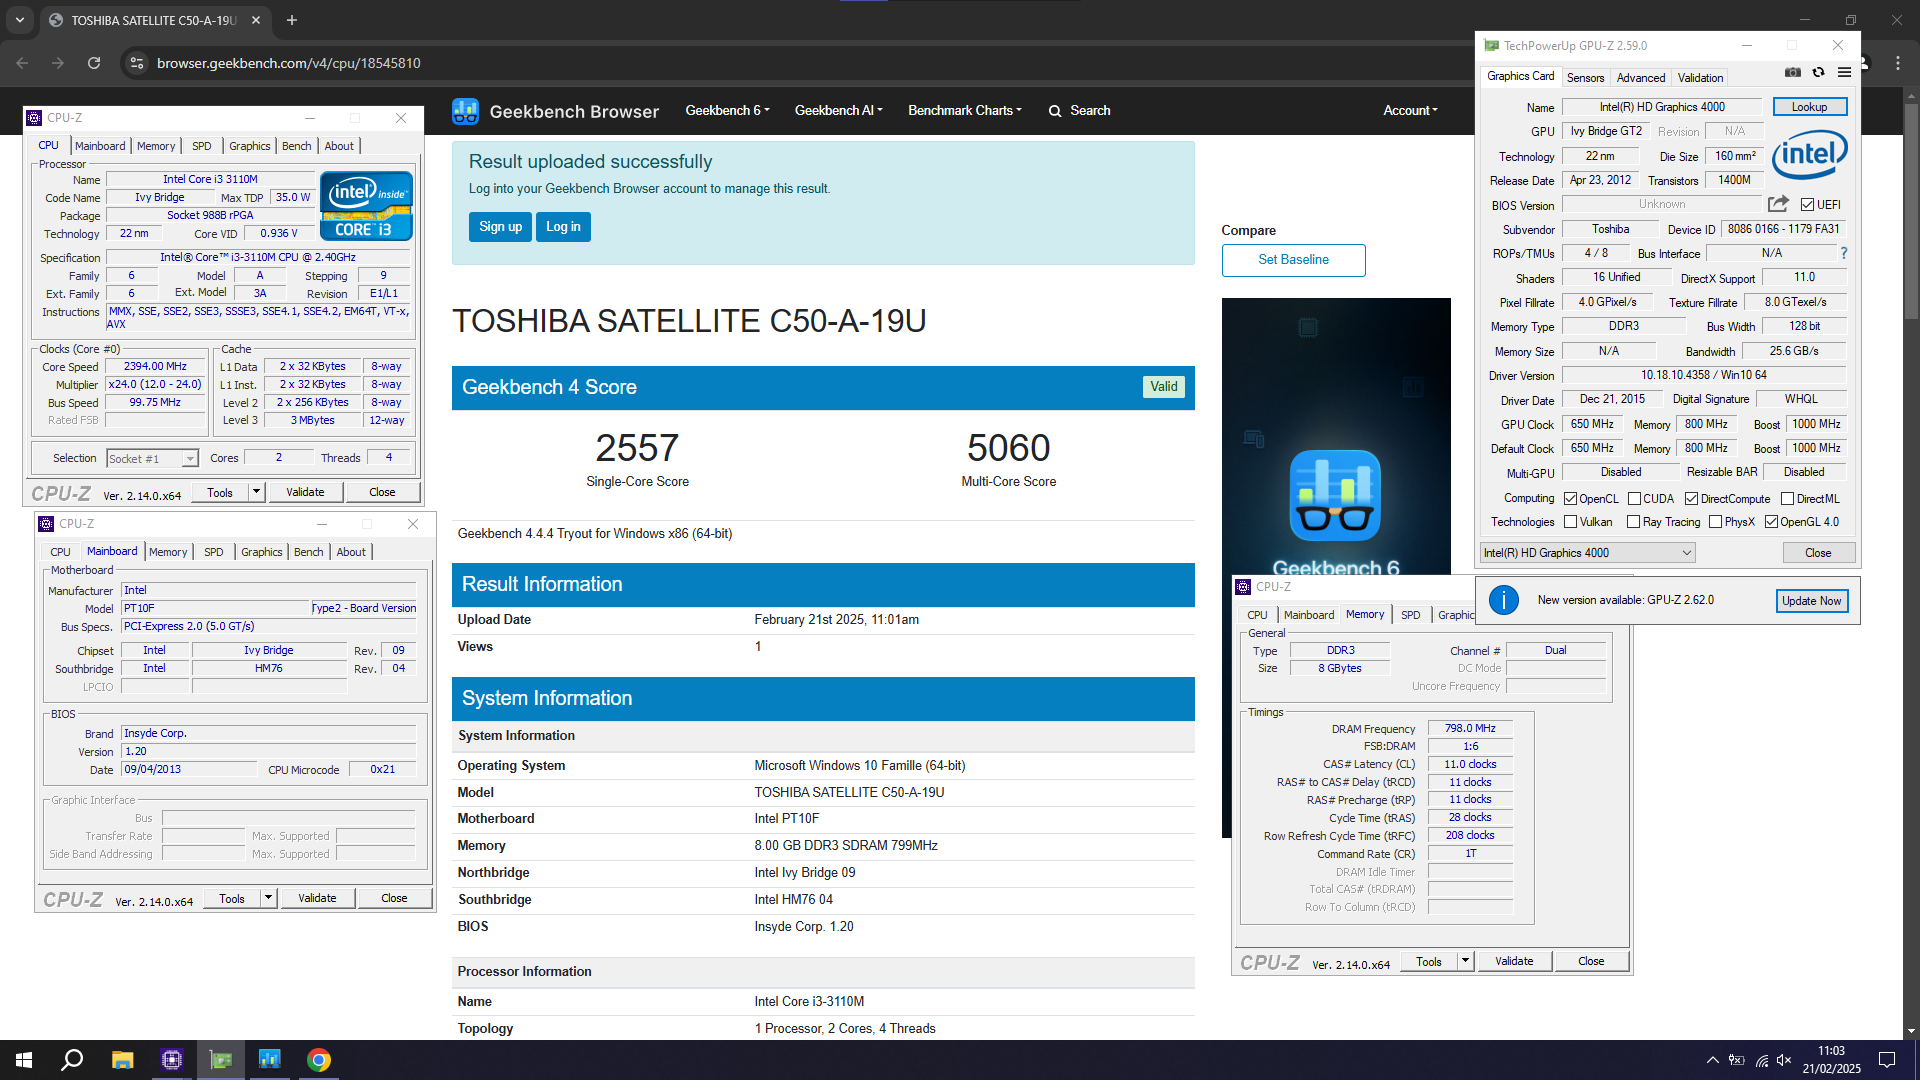Switch to the Sensors tab in GPU-Z

[1585, 78]
